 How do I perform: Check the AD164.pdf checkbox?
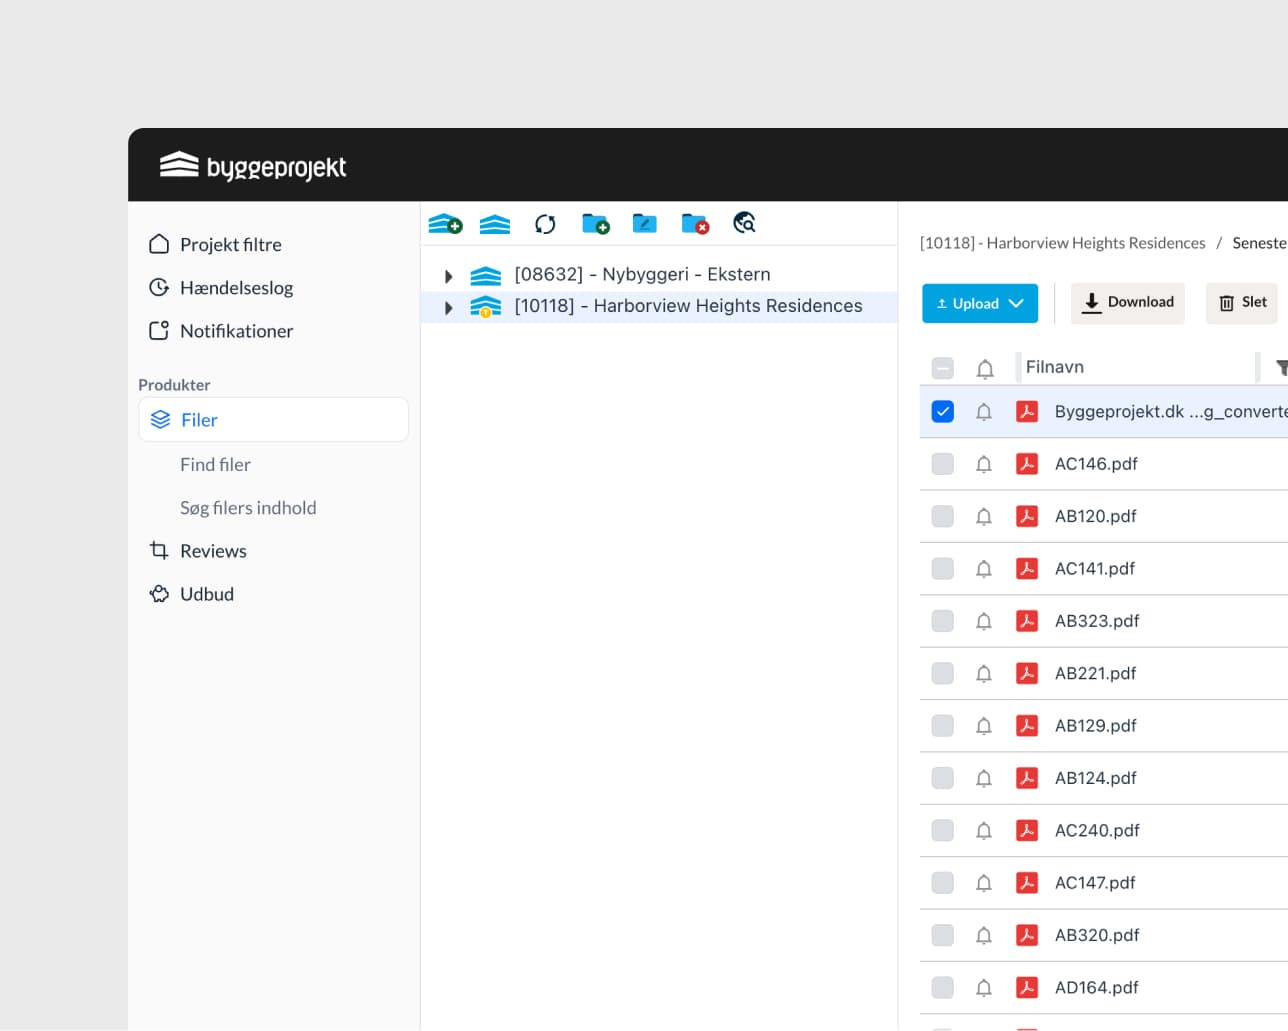pyautogui.click(x=943, y=987)
